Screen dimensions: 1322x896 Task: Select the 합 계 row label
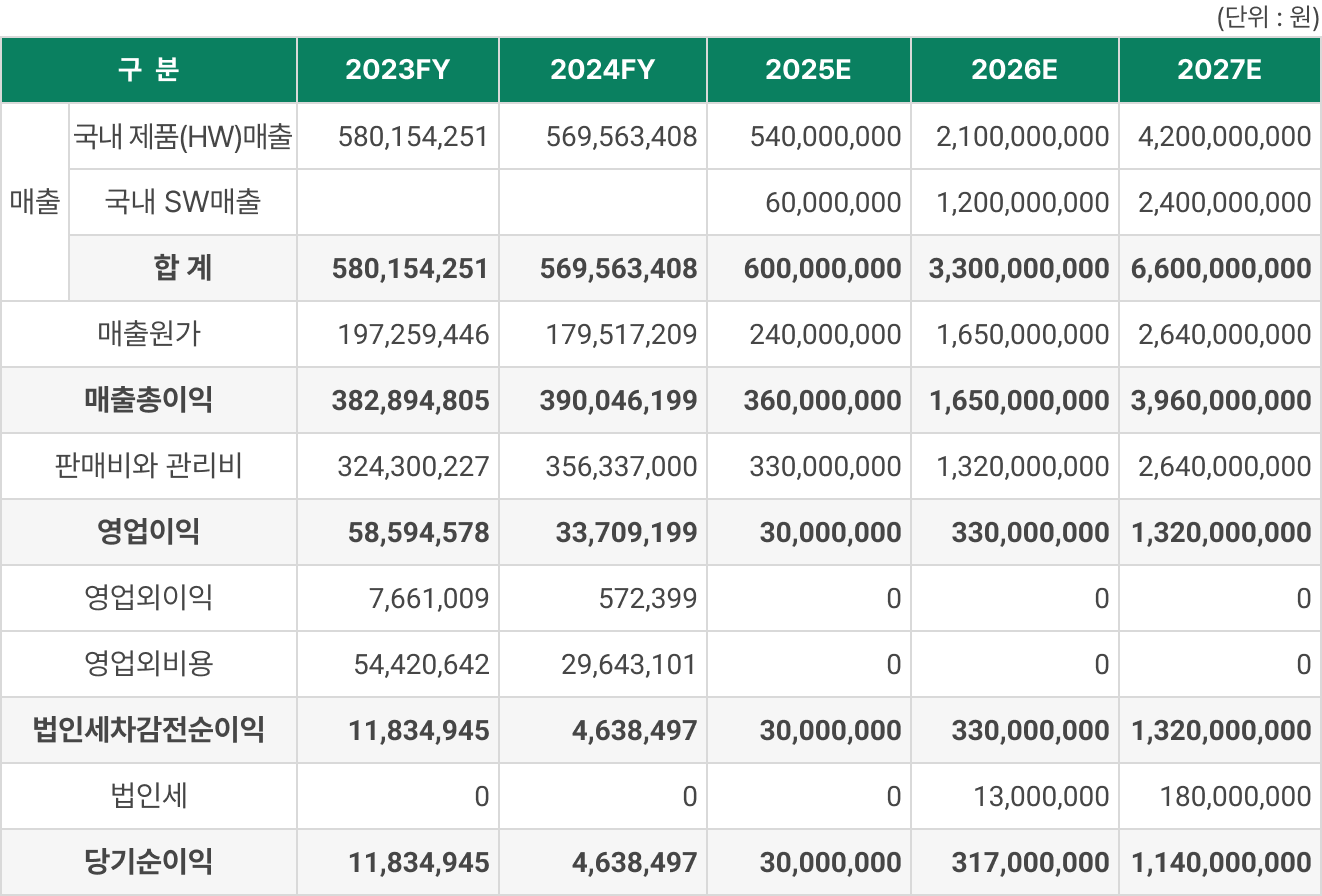183,268
